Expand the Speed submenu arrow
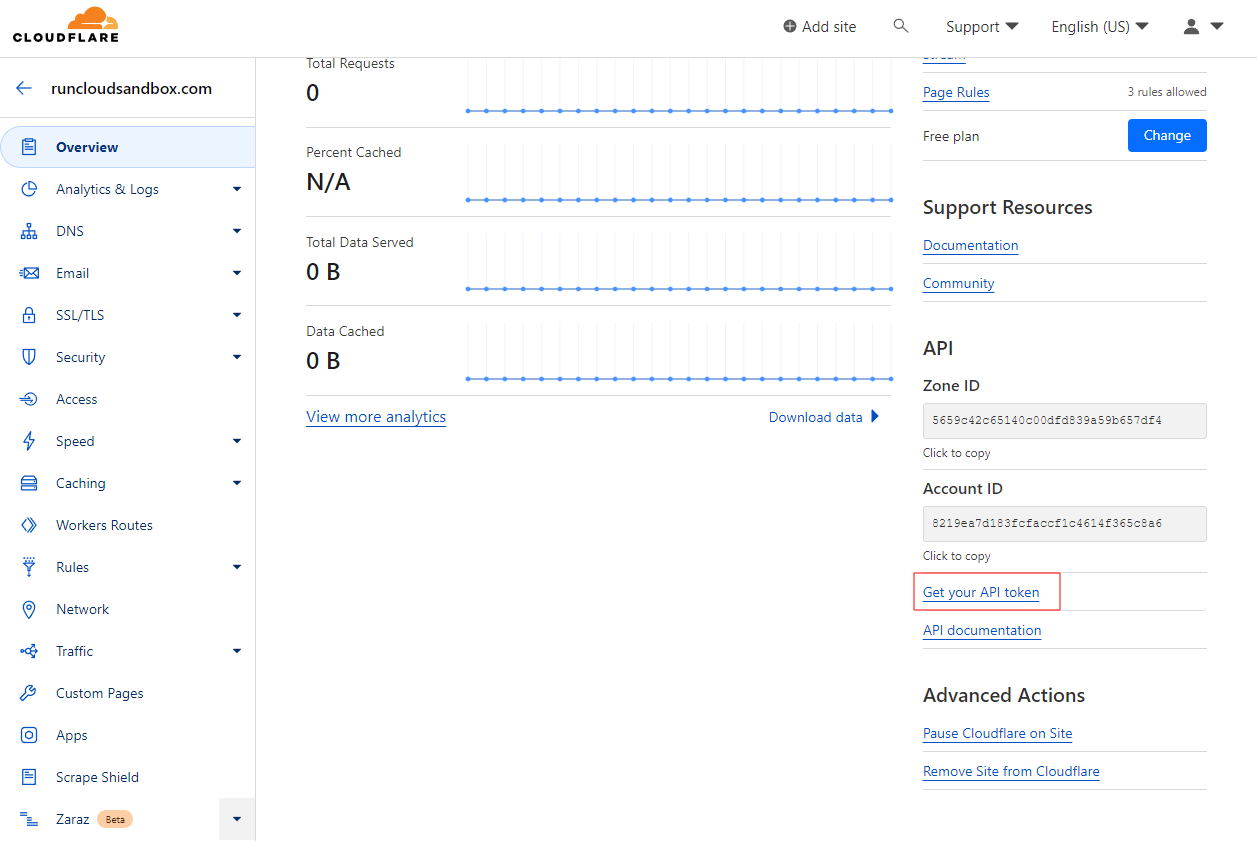 pyautogui.click(x=237, y=441)
